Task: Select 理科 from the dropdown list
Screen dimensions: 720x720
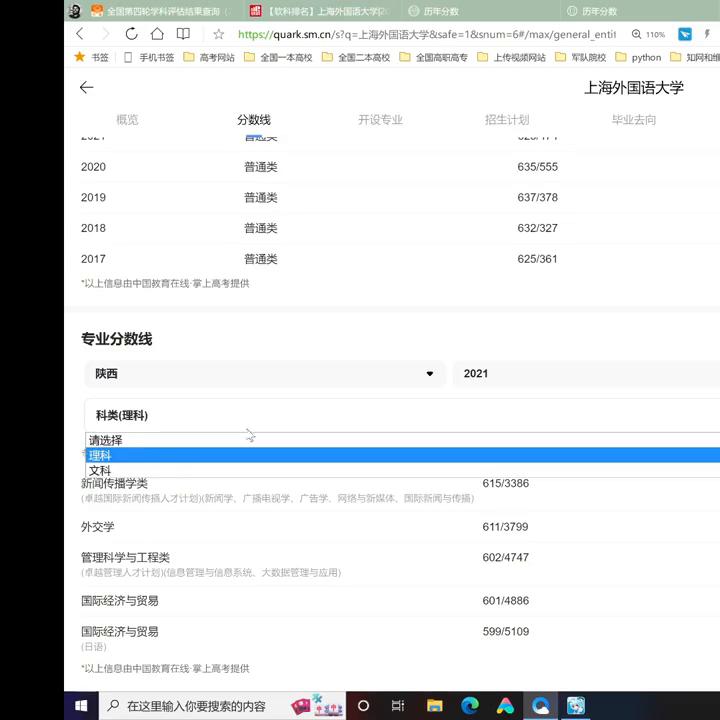Action: [403, 455]
